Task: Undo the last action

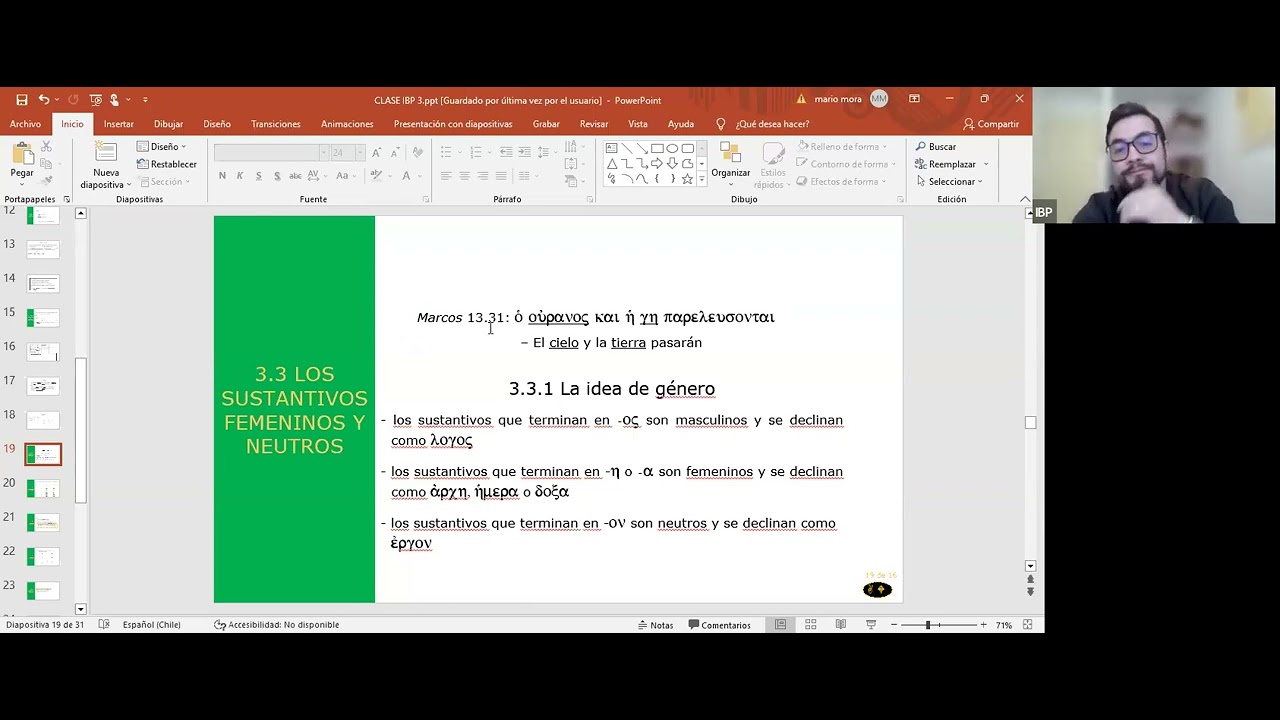Action: click(44, 100)
